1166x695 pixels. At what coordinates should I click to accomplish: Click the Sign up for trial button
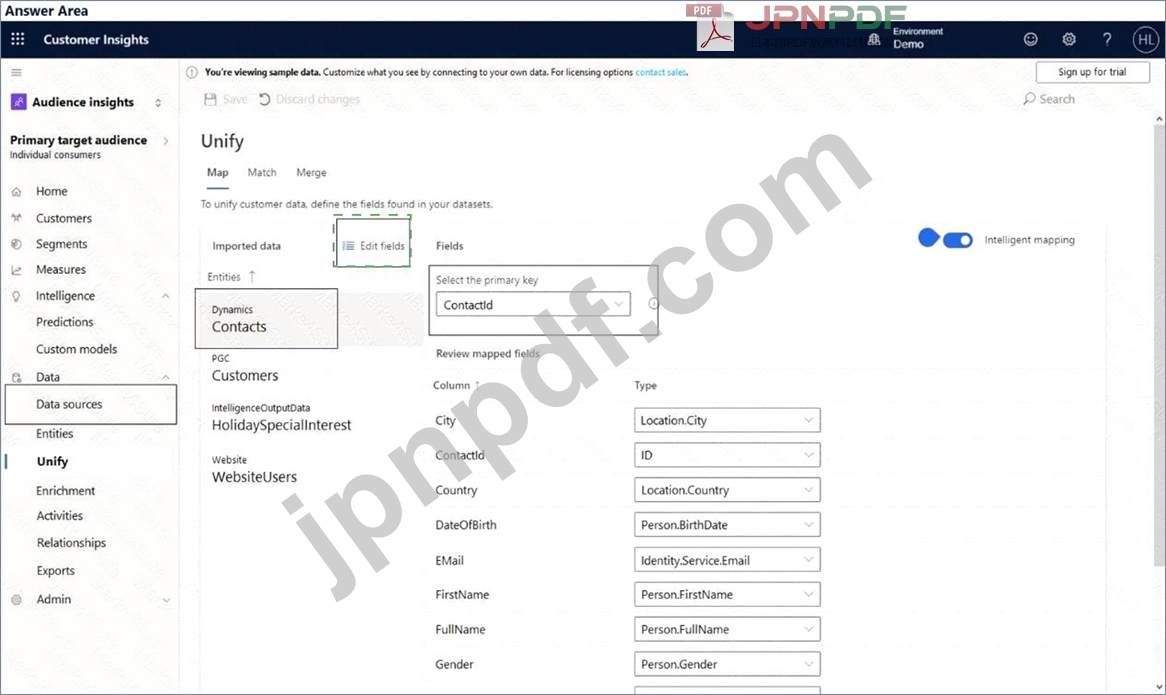click(x=1092, y=72)
